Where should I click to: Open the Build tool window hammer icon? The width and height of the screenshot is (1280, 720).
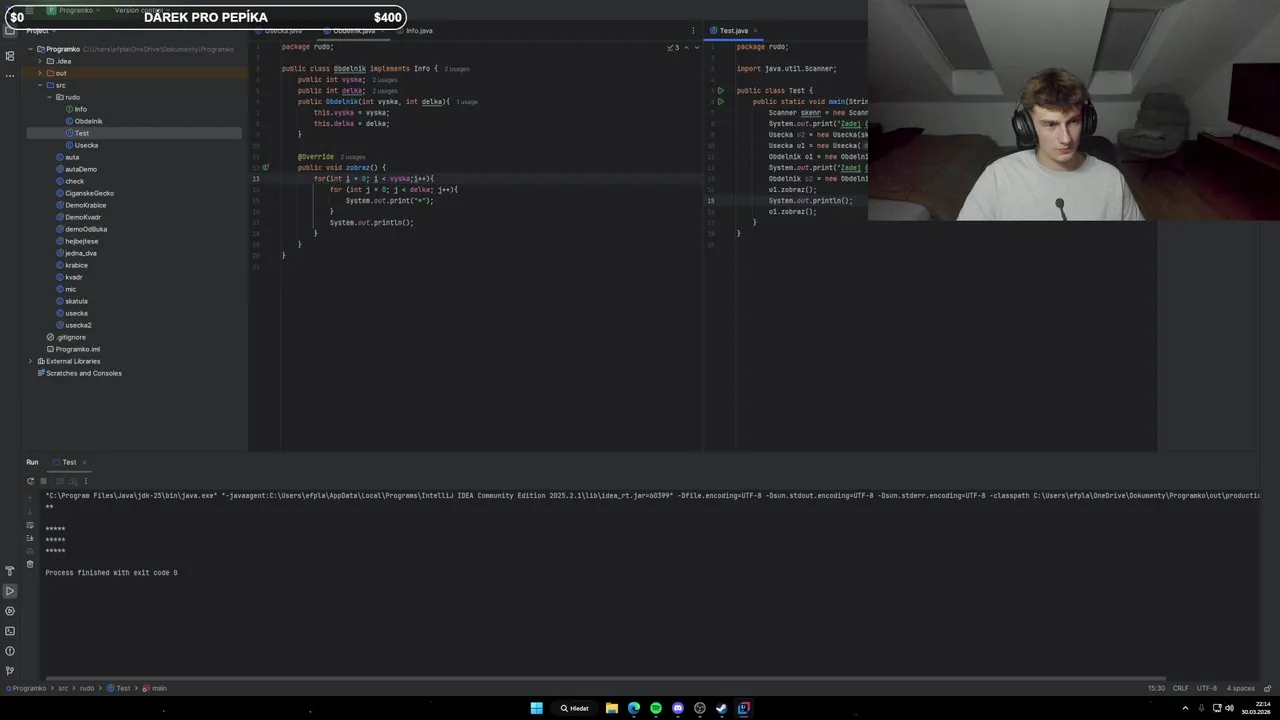(x=10, y=571)
